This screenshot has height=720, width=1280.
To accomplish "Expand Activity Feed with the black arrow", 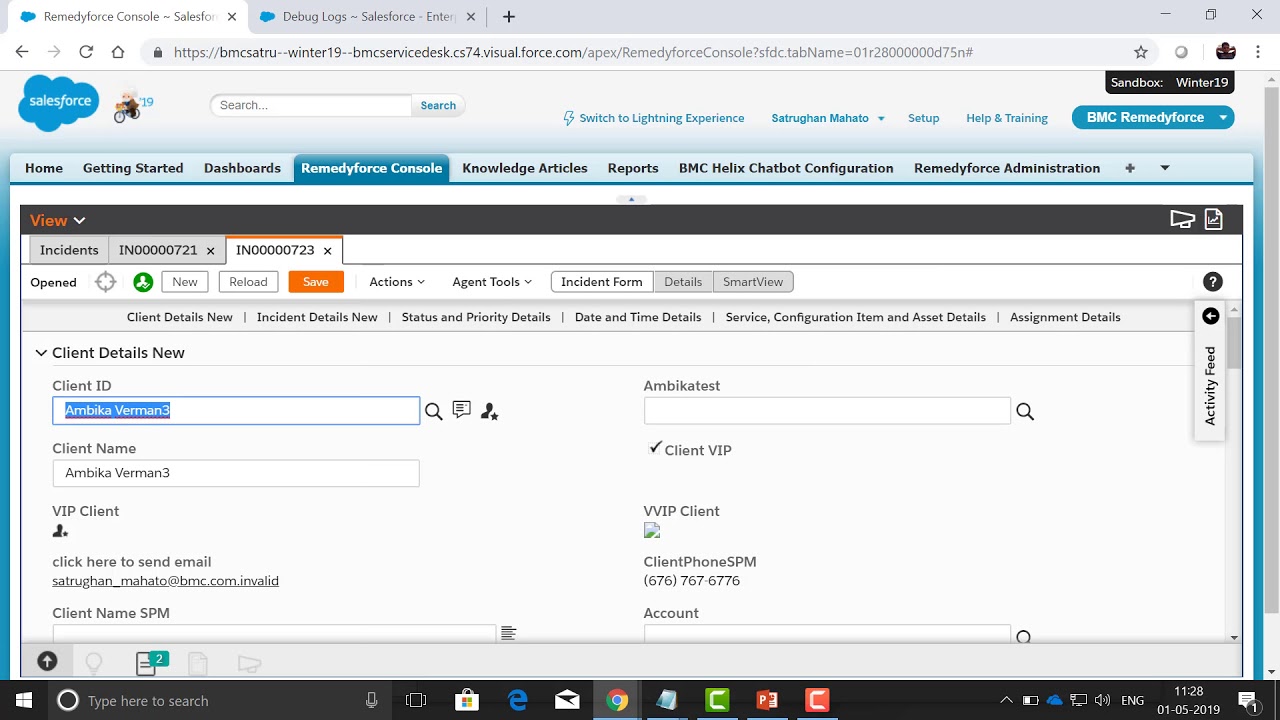I will tap(1210, 316).
